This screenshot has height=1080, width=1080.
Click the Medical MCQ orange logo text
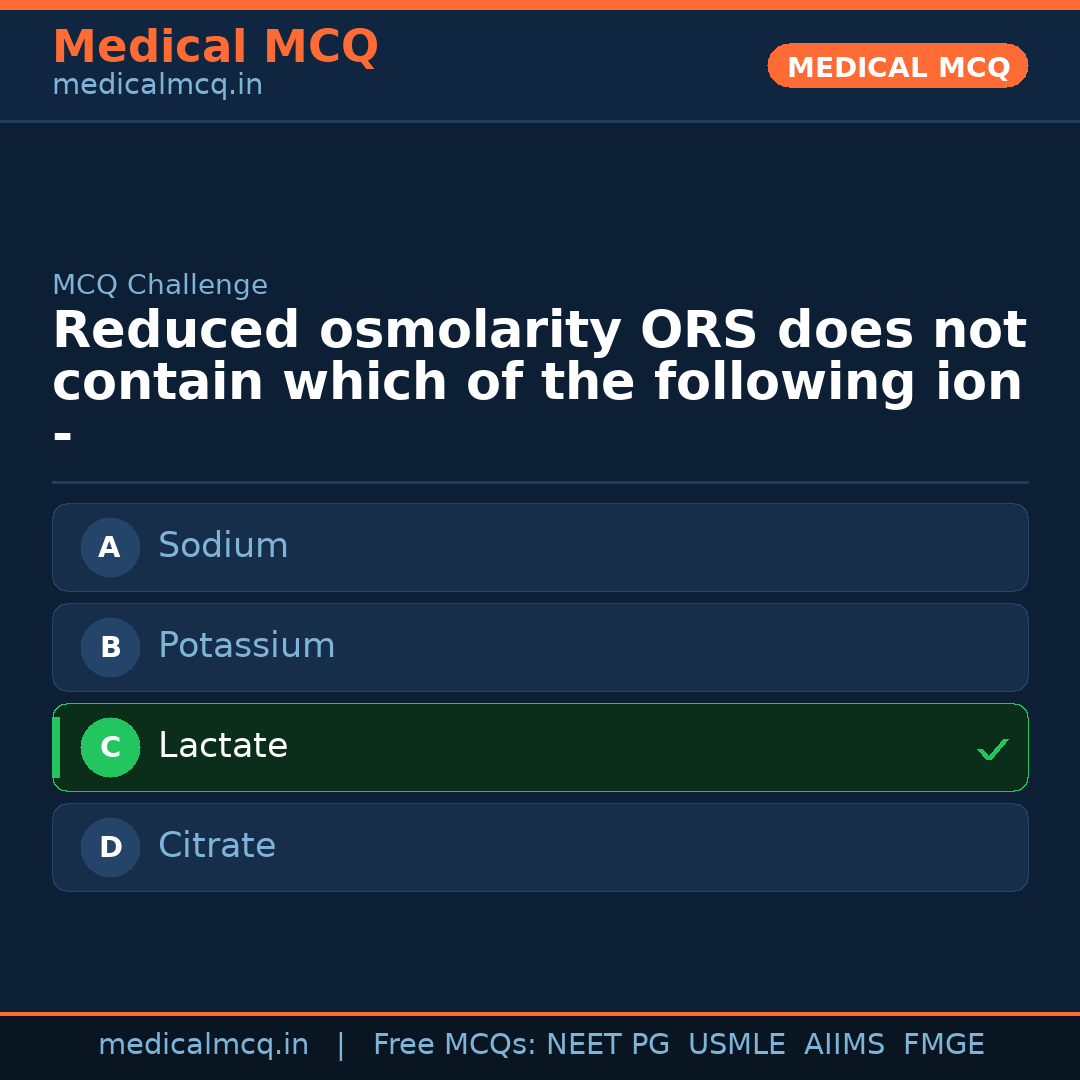[215, 46]
